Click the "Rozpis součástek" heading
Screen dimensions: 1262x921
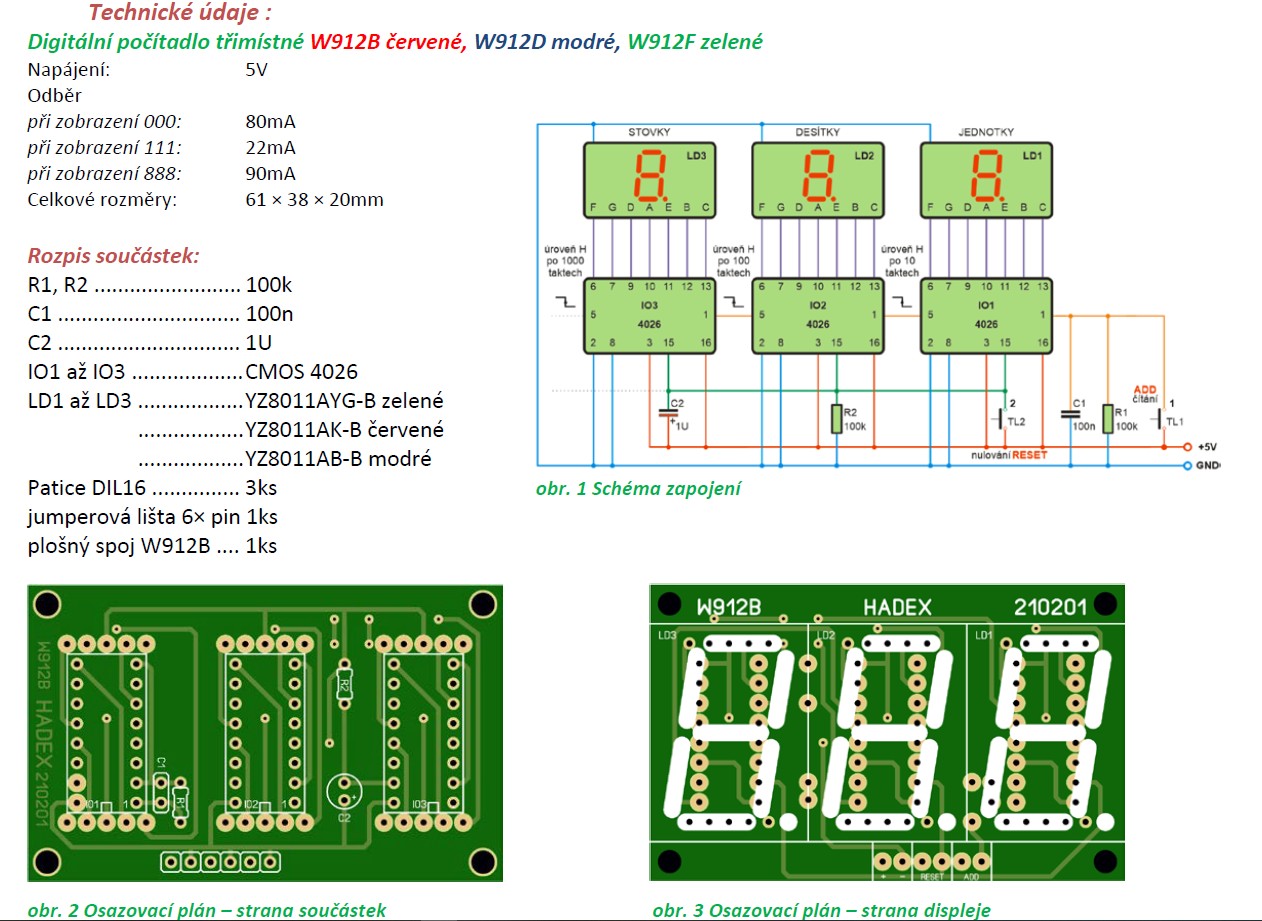pos(114,255)
